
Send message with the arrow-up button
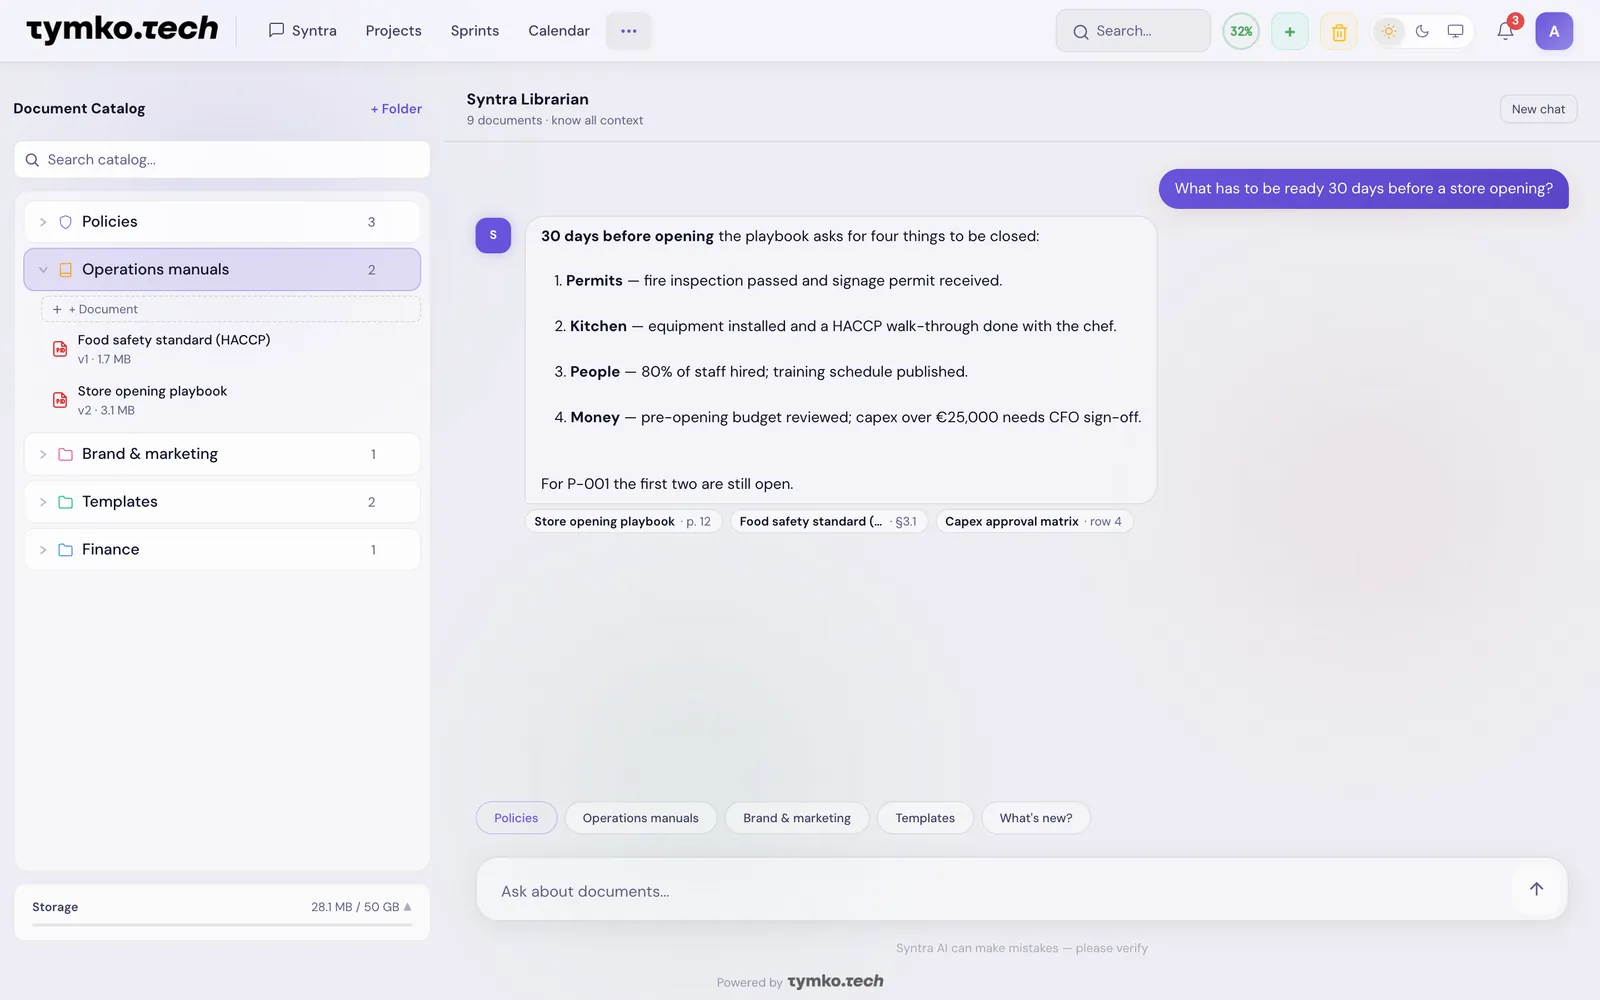coord(1536,889)
